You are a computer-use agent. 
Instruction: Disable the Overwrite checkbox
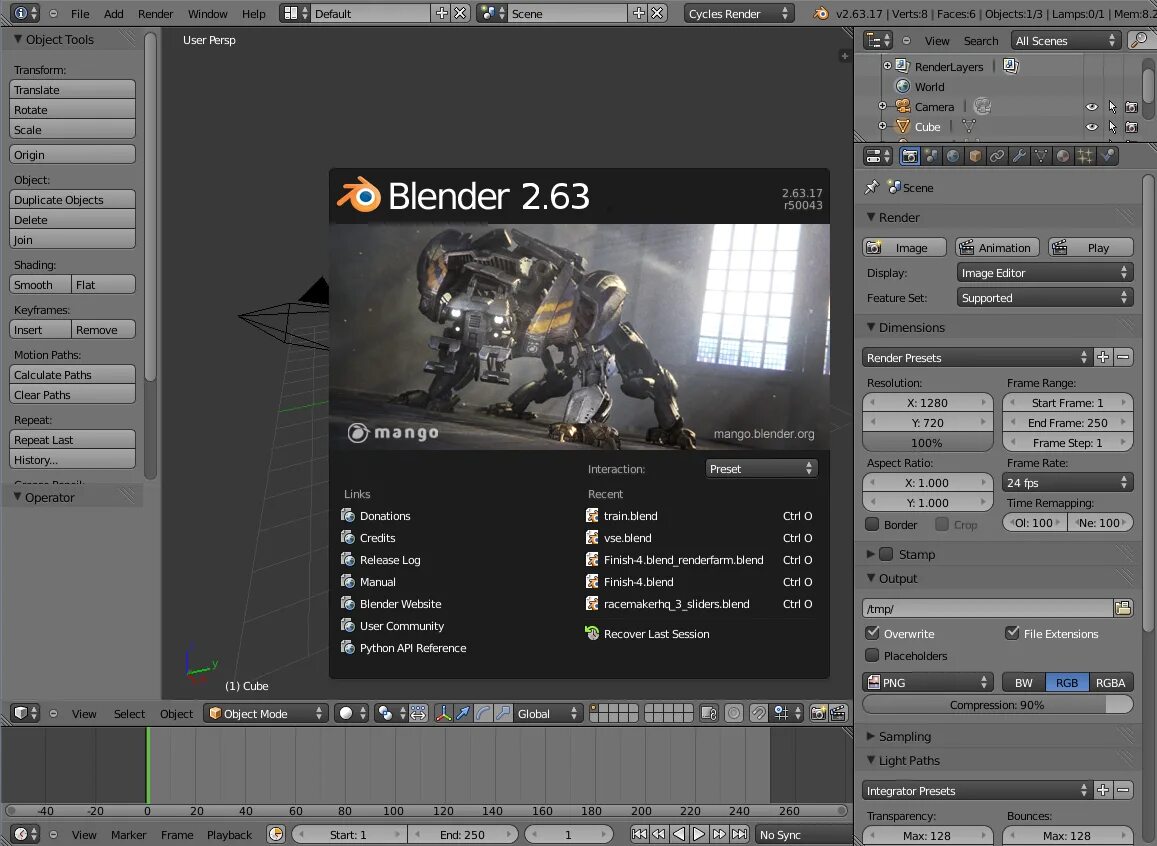click(872, 634)
